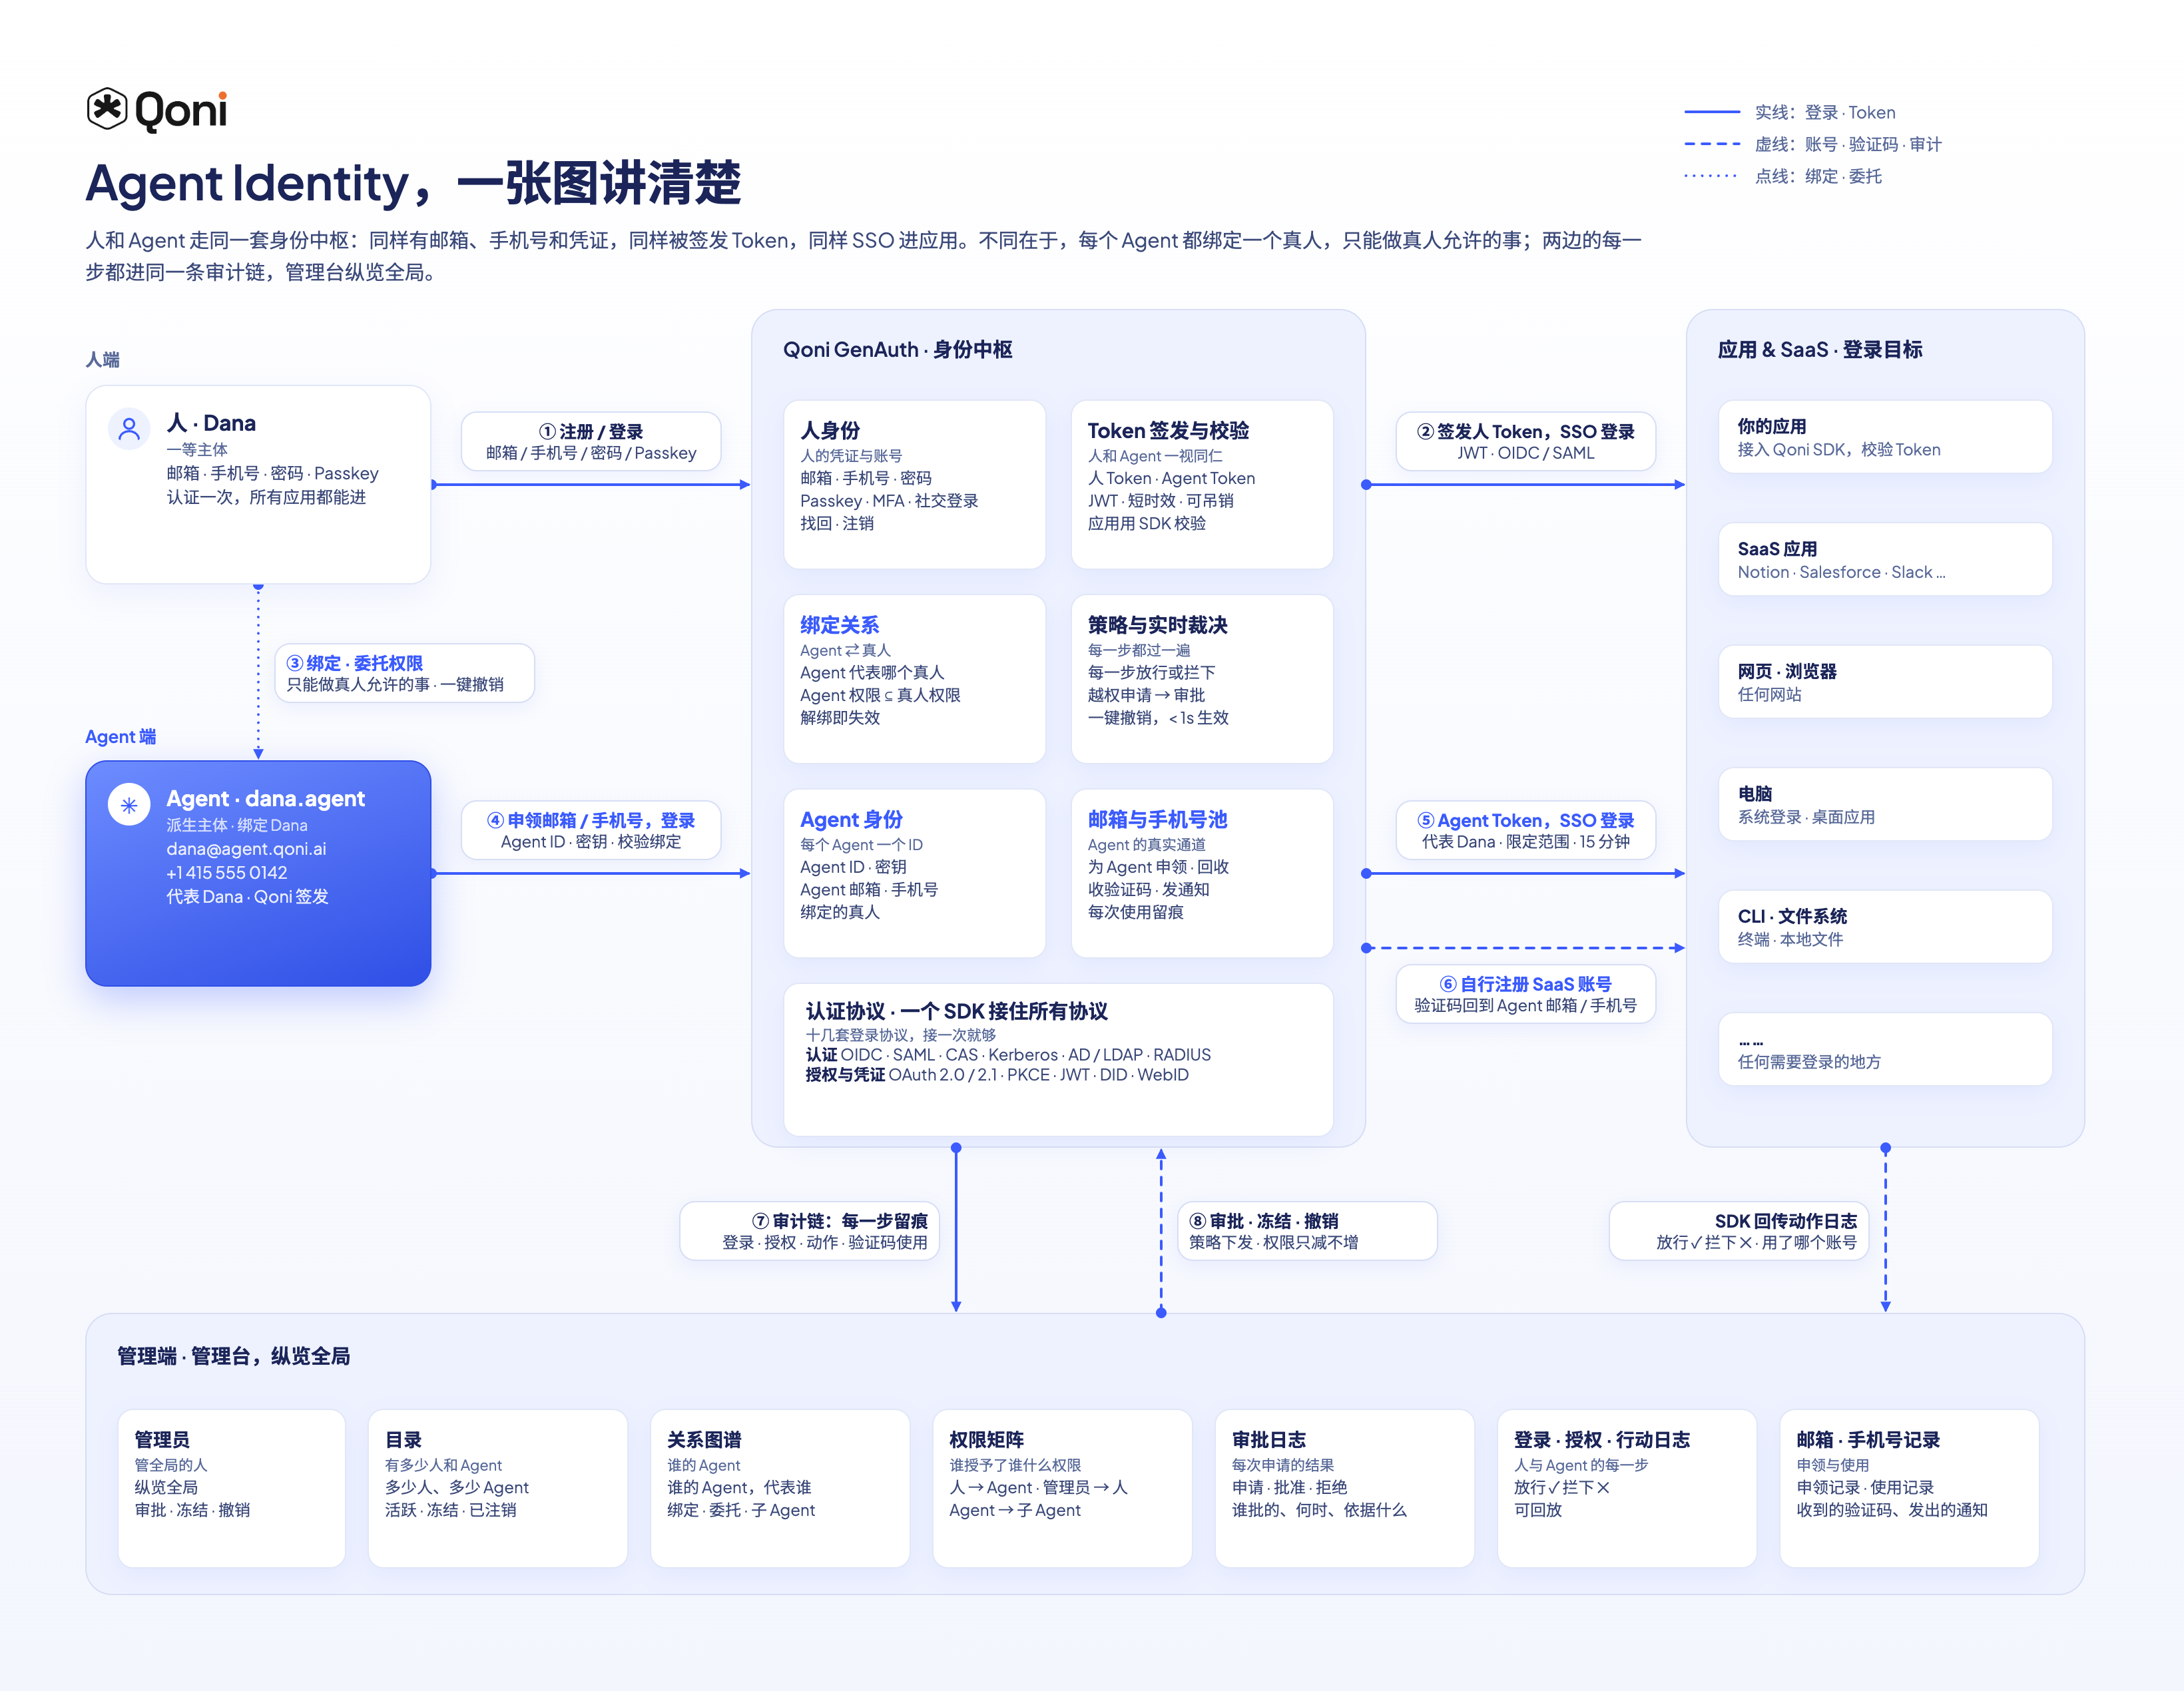Select the Agent · dana.agent card heading
Viewport: 2184px width, 1691px height.
pyautogui.click(x=265, y=799)
